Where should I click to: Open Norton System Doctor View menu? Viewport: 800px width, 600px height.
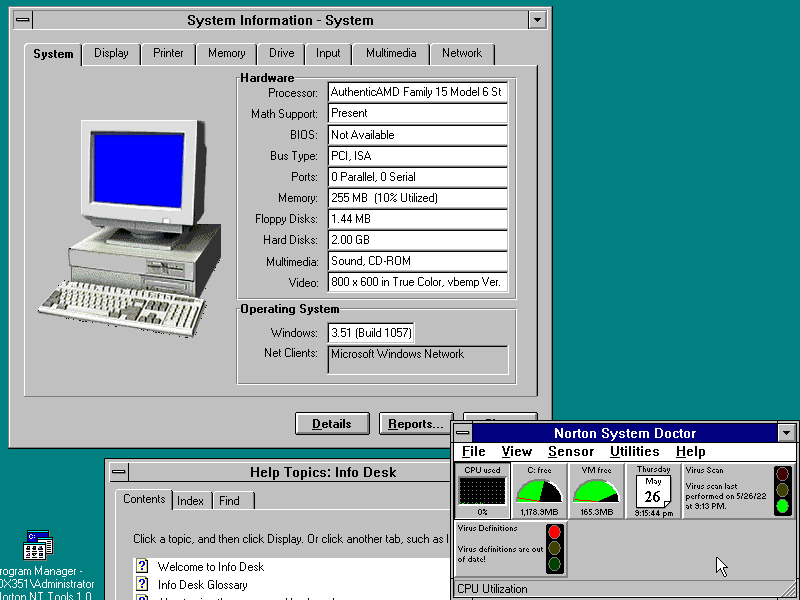point(516,452)
